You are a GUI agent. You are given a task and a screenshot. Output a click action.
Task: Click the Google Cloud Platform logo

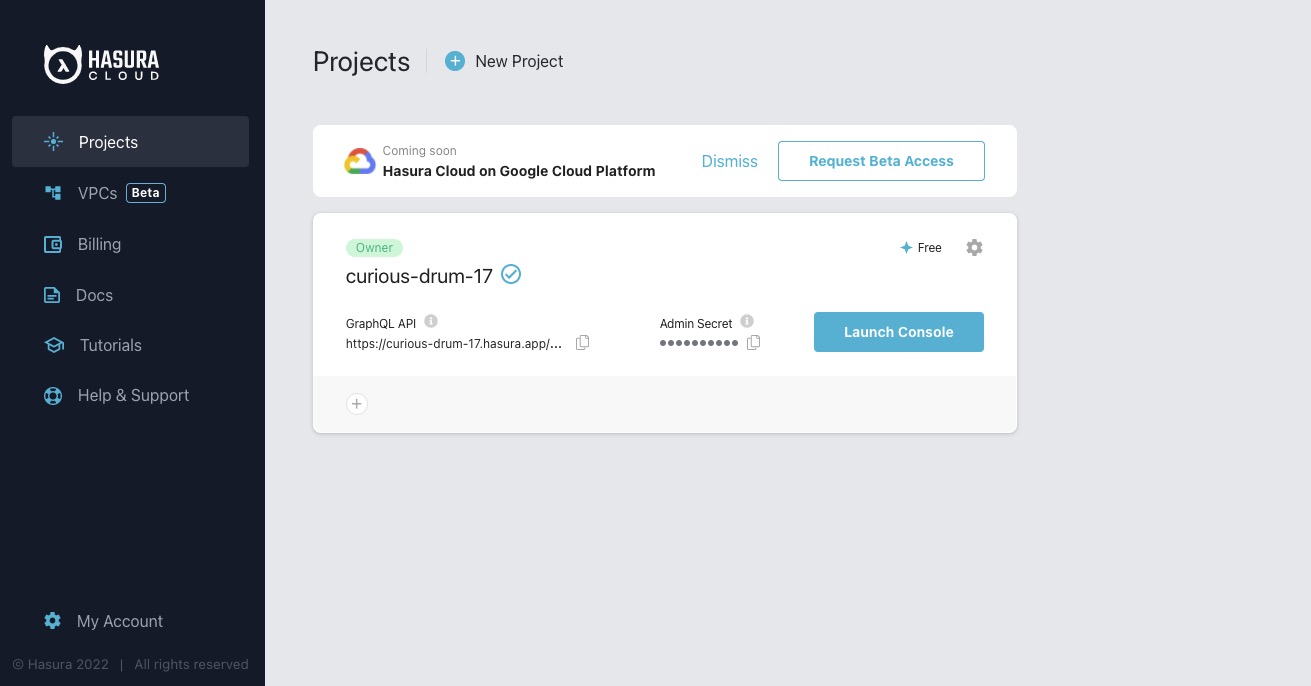360,161
